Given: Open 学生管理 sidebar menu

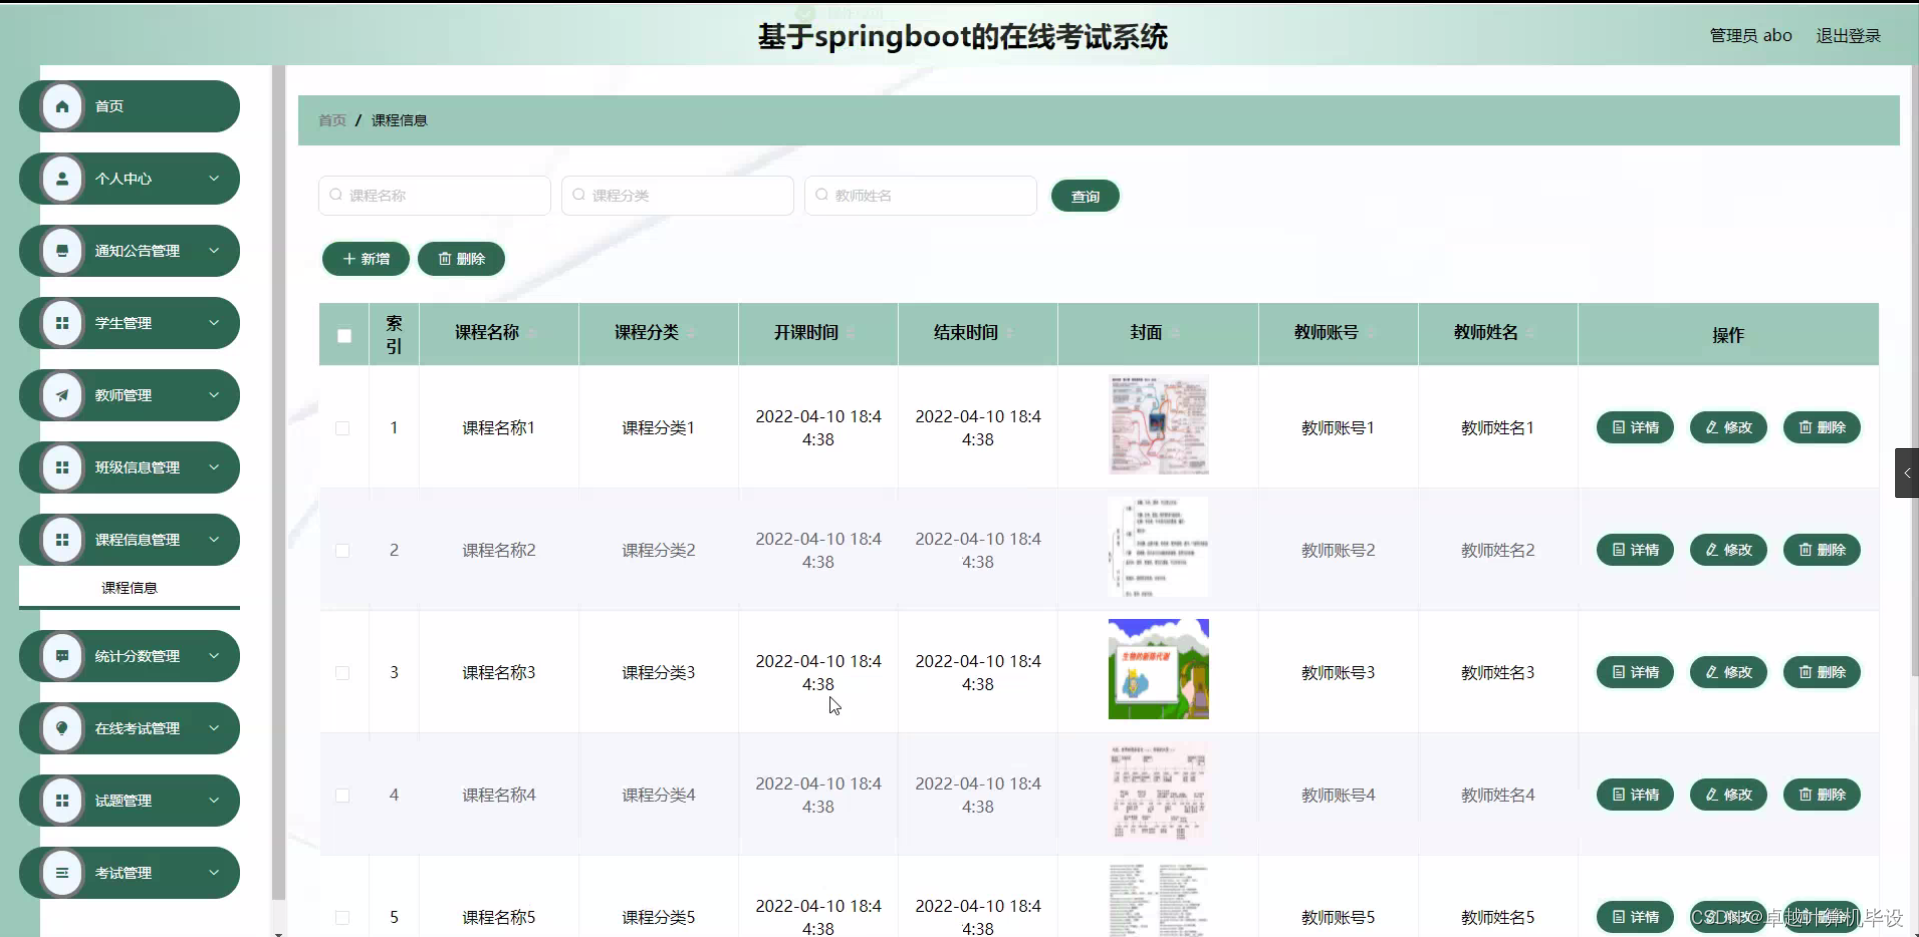Looking at the screenshot, I should 130,323.
